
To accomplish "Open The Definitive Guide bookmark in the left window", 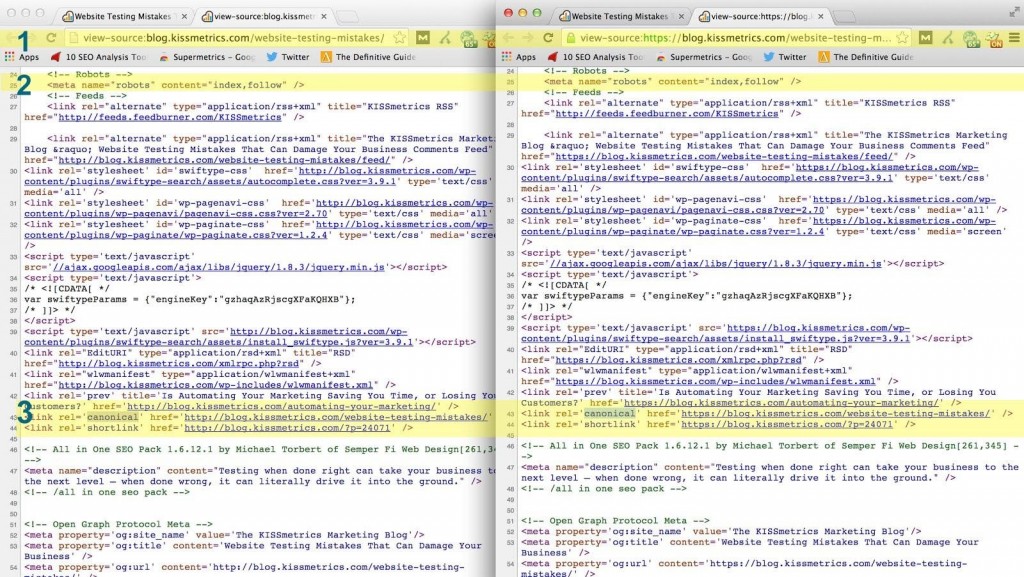I will [x=368, y=57].
